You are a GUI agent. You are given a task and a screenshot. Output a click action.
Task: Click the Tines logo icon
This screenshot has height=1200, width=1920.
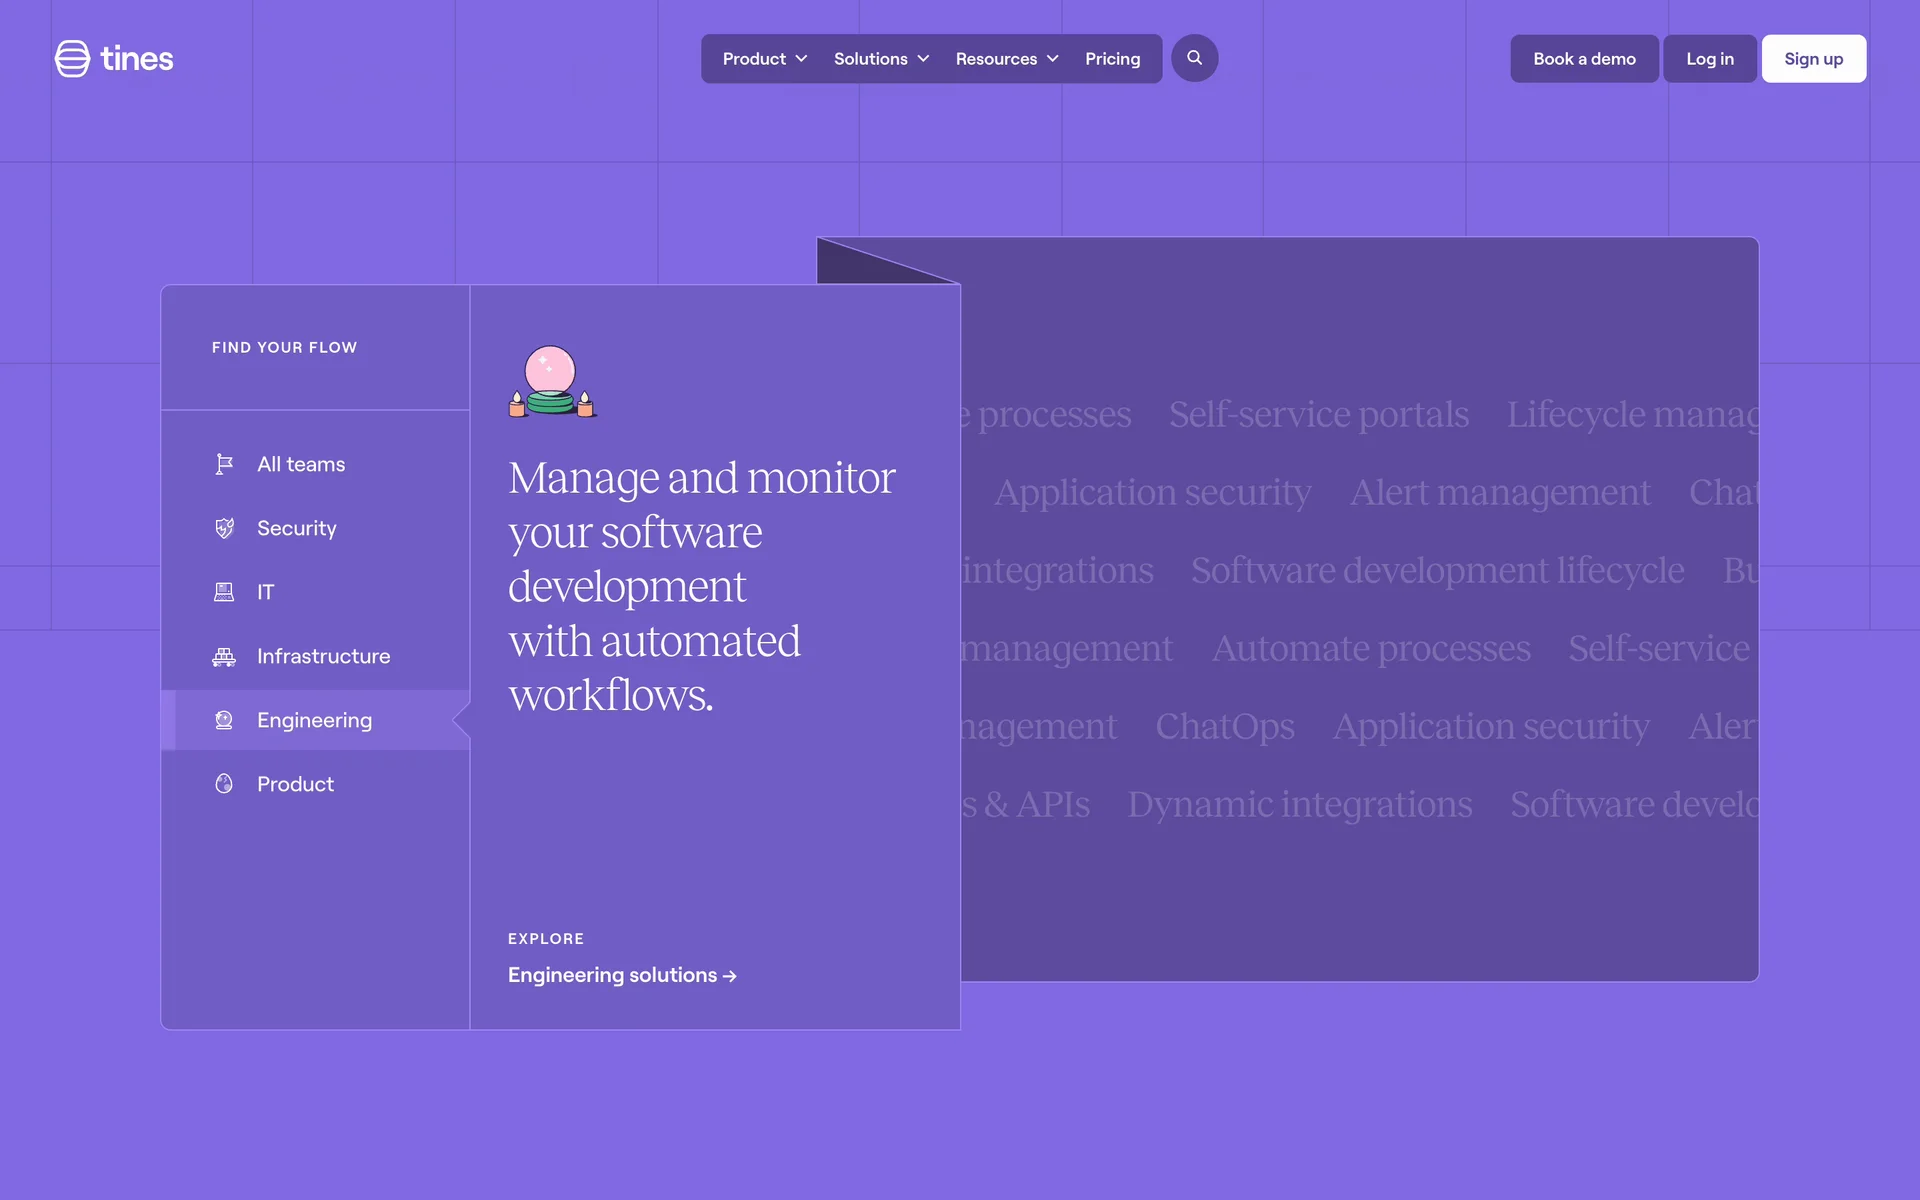pos(72,59)
